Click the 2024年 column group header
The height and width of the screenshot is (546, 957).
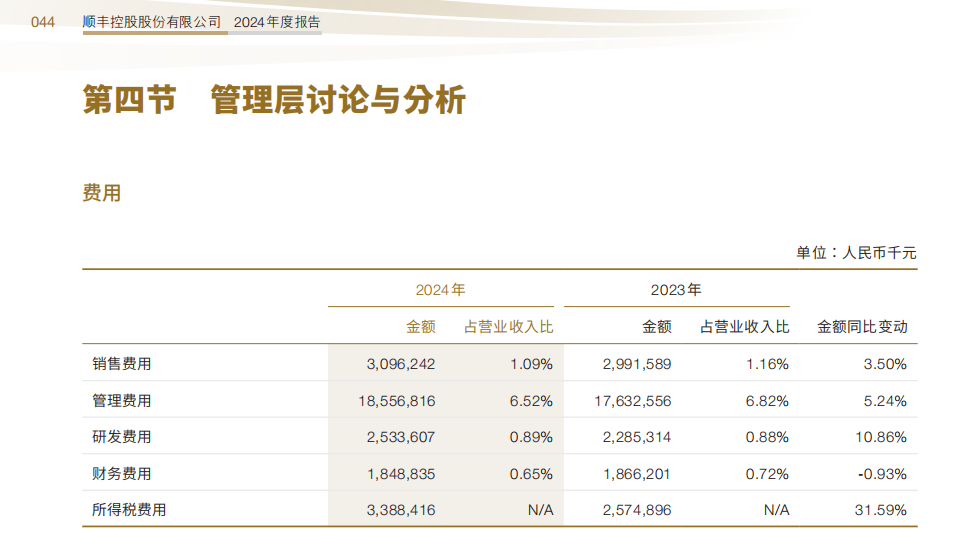[x=441, y=290]
